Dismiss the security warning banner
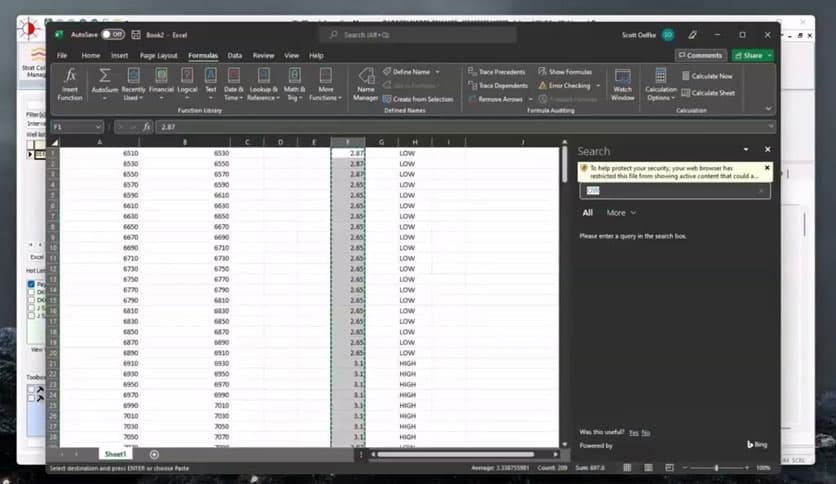This screenshot has width=836, height=484. click(767, 168)
